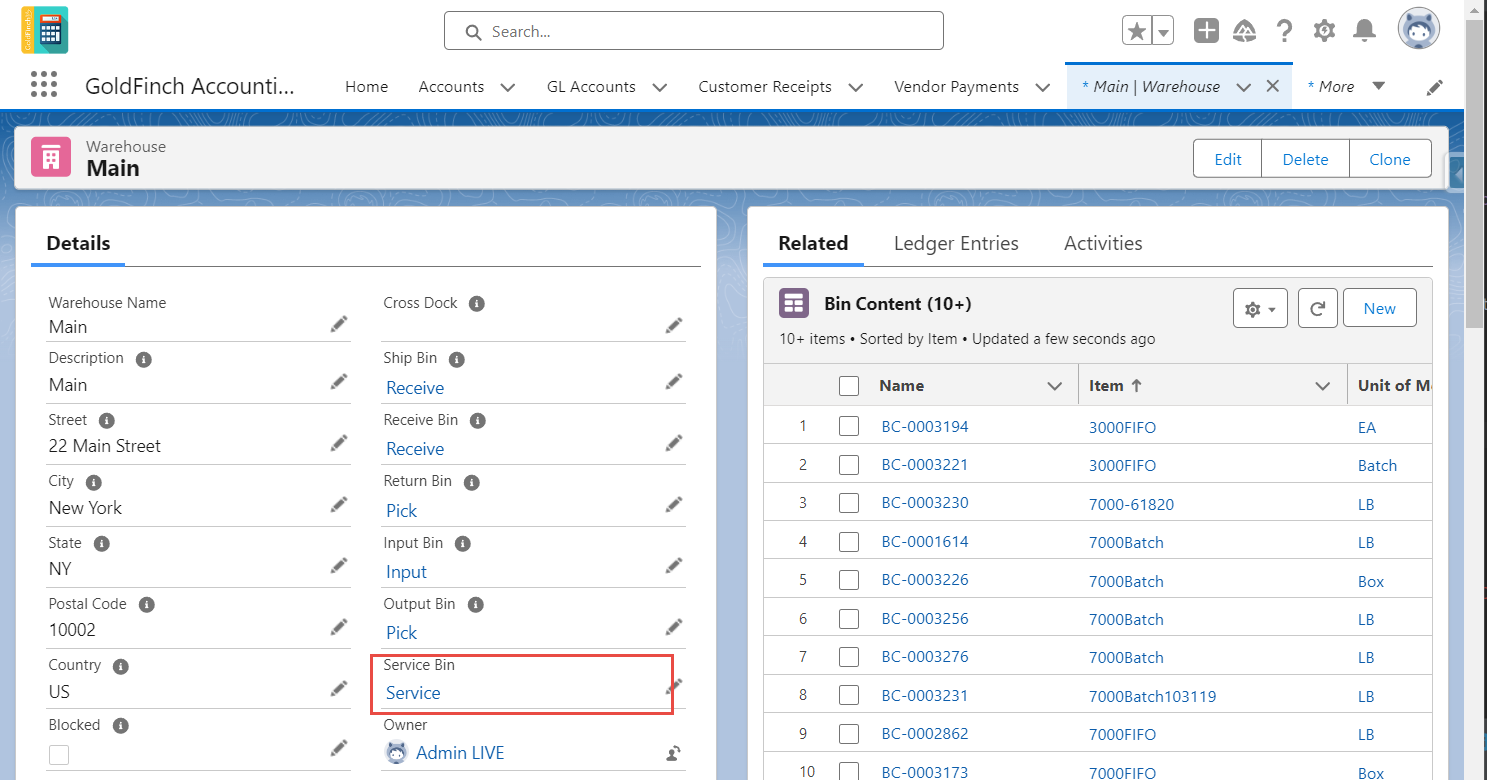Screen dimensions: 1487x780
Task: Edit the Street field pencil
Action: (339, 442)
